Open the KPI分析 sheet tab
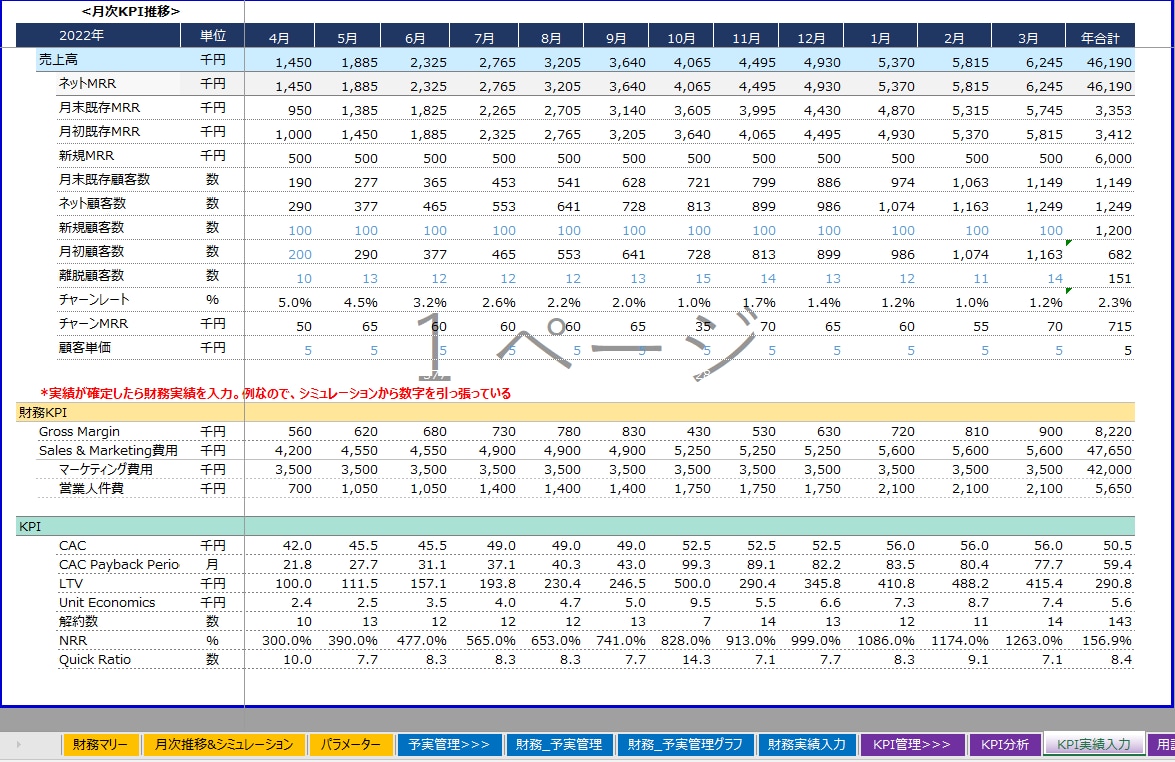 (x=1004, y=744)
